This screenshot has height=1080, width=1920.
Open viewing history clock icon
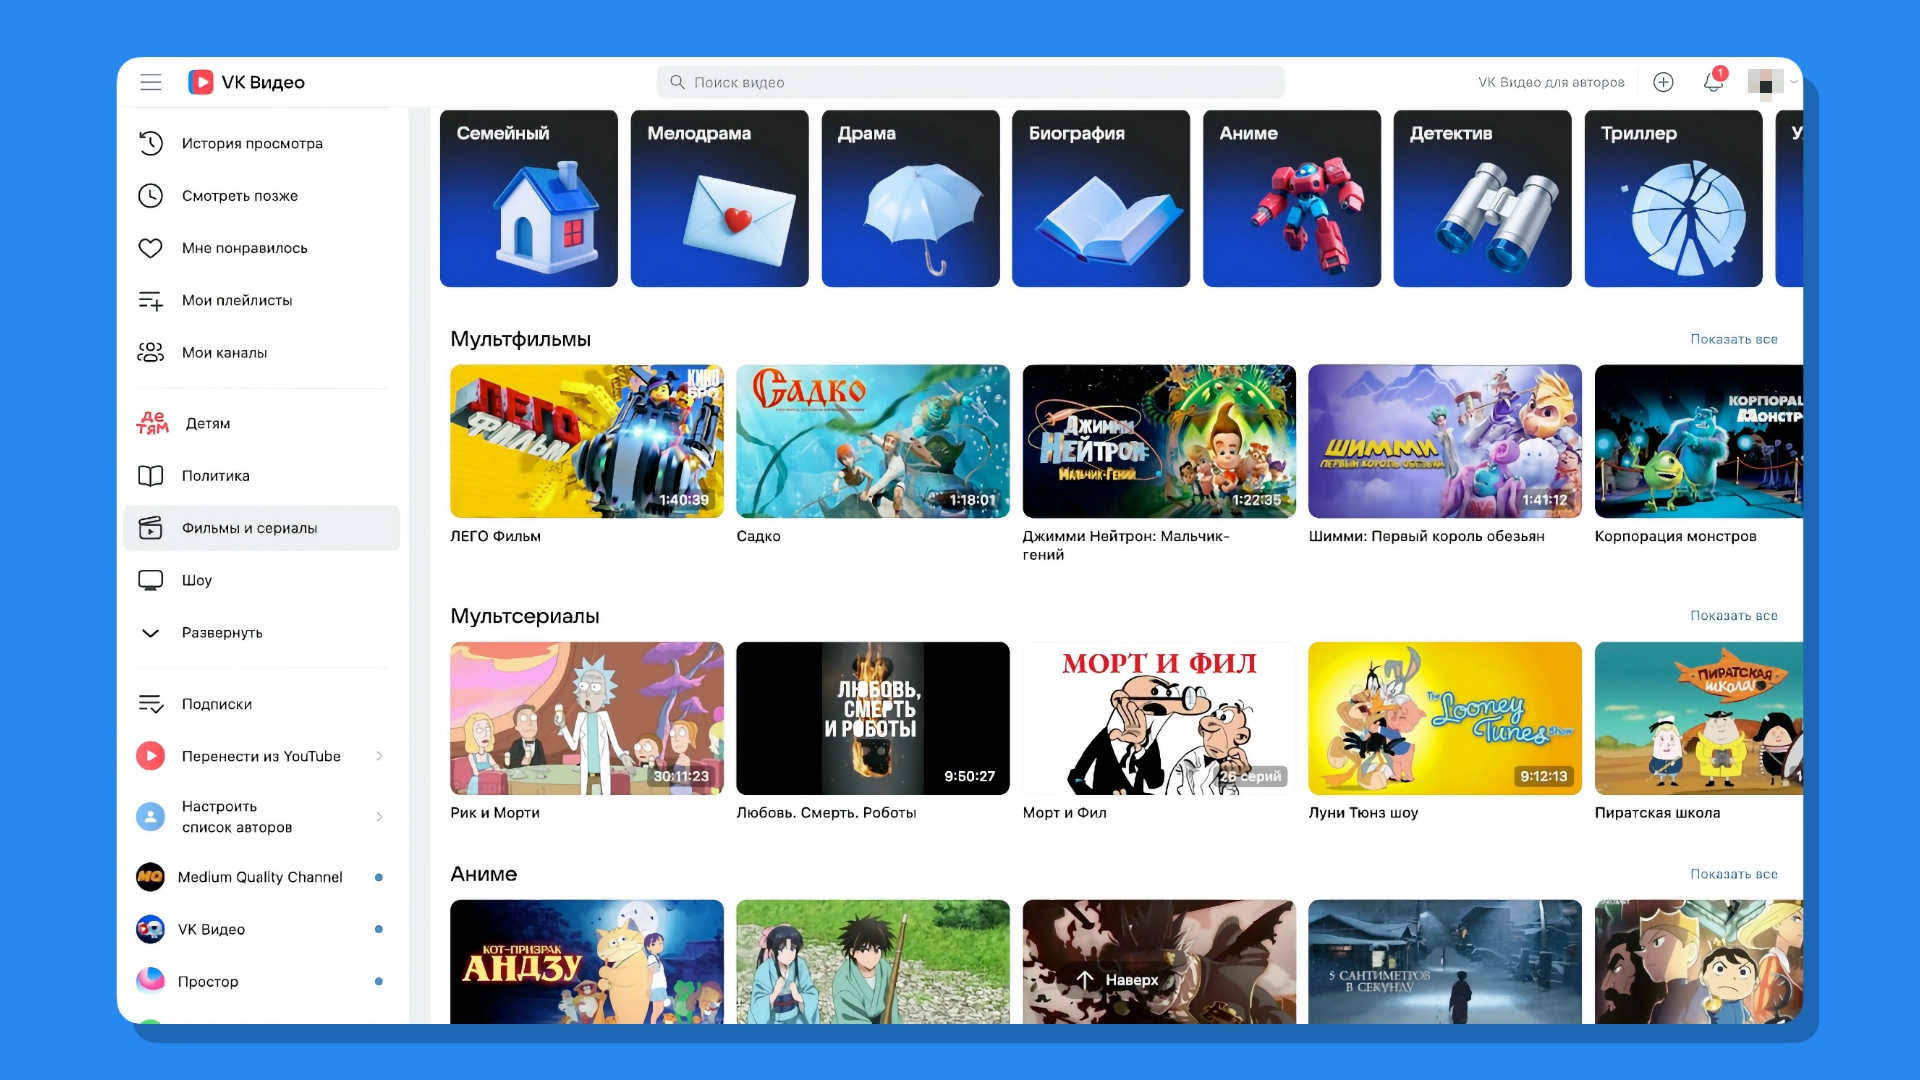[151, 143]
